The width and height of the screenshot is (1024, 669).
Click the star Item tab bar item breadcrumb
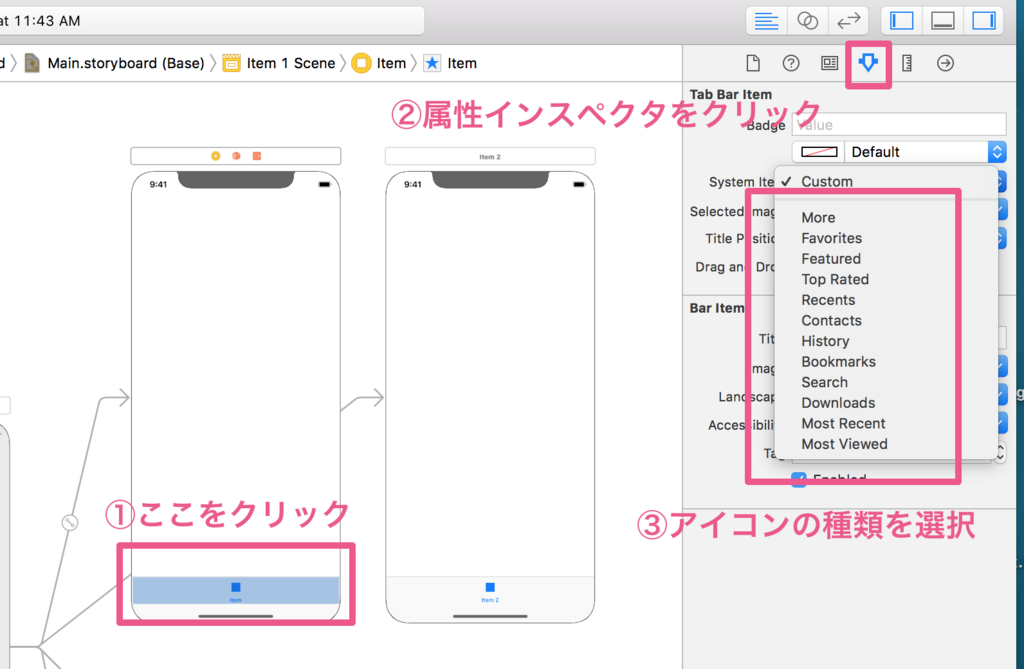tap(451, 63)
